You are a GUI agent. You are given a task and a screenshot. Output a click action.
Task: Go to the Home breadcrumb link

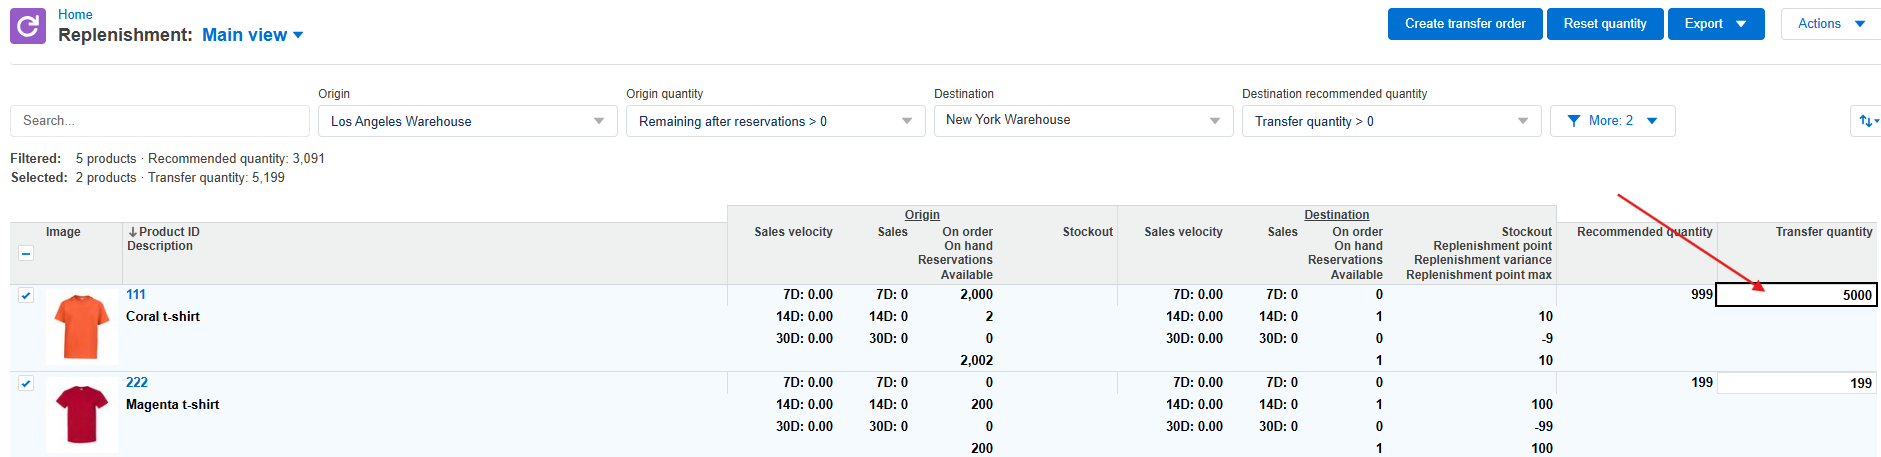tap(75, 14)
